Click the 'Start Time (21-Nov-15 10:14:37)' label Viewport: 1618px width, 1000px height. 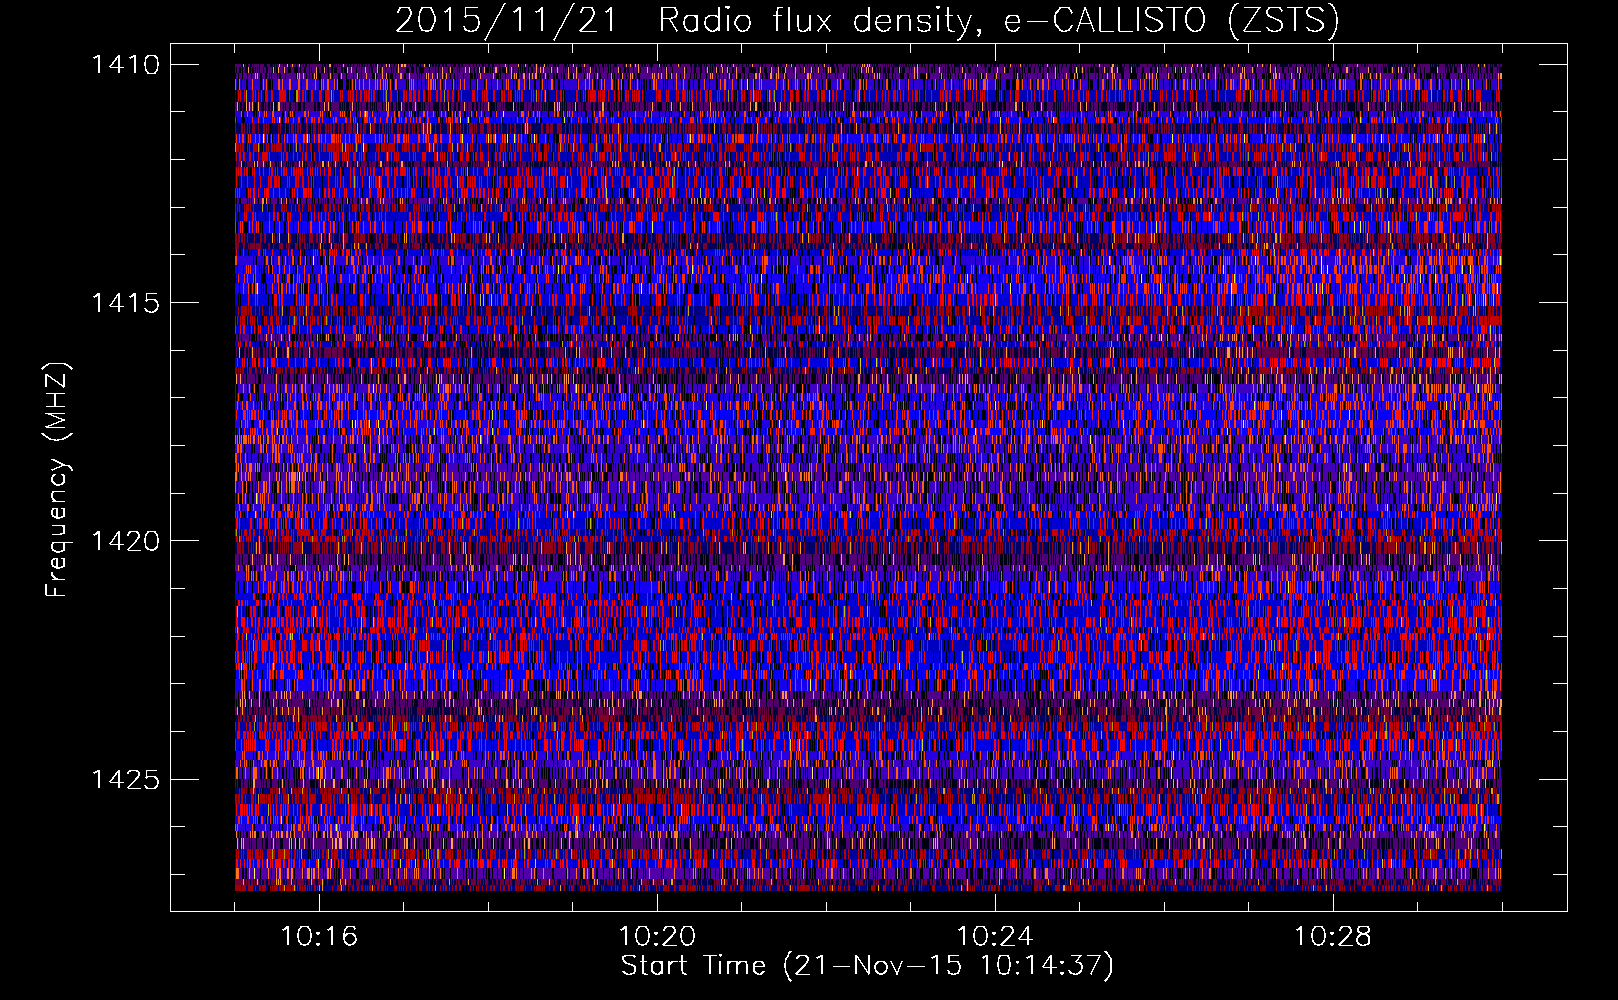[867, 966]
